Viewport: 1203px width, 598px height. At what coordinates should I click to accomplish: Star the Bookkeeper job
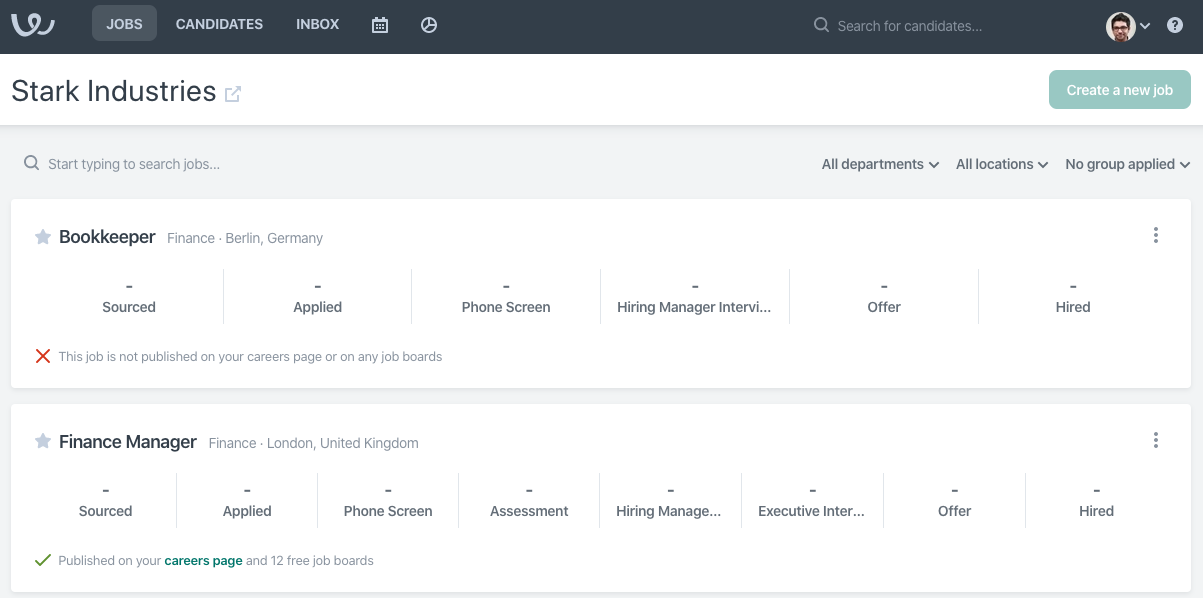click(43, 237)
